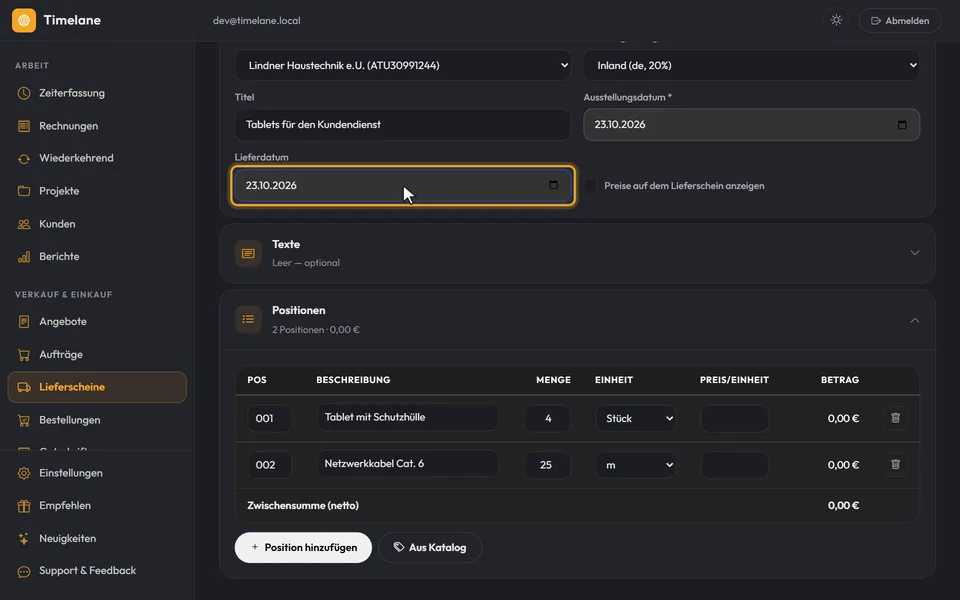
Task: Open Zeiterfassung in the sidebar
Action: pyautogui.click(x=97, y=93)
